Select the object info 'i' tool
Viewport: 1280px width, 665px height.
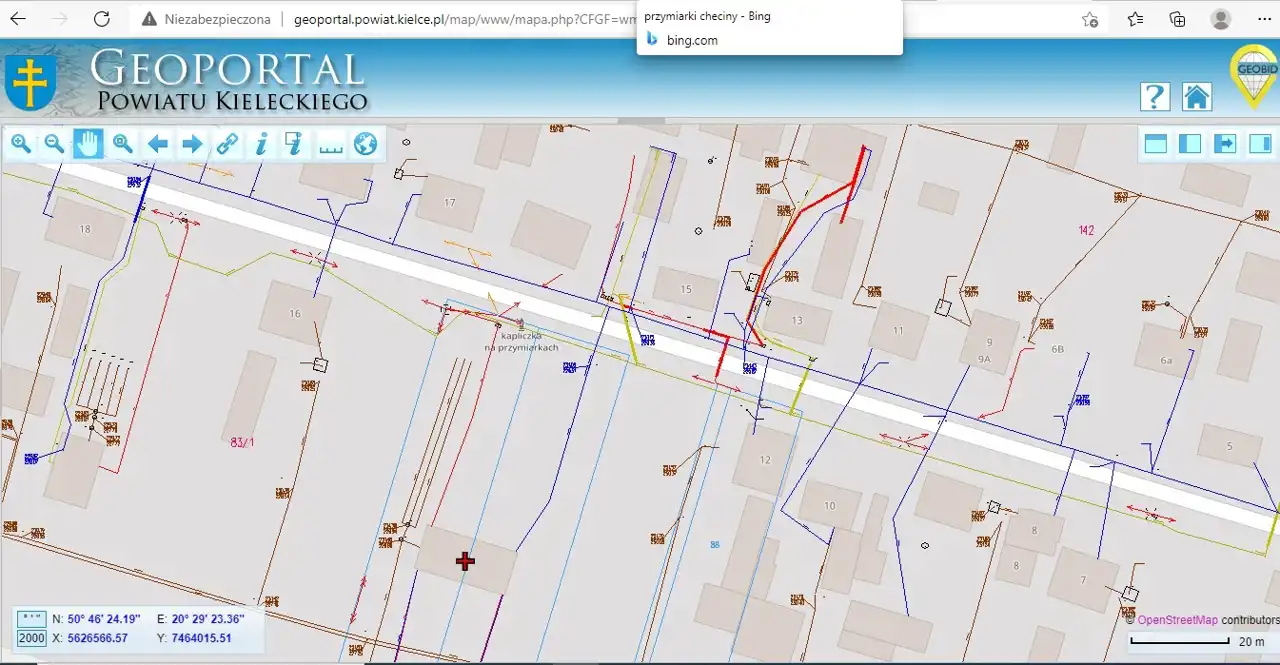tap(261, 144)
